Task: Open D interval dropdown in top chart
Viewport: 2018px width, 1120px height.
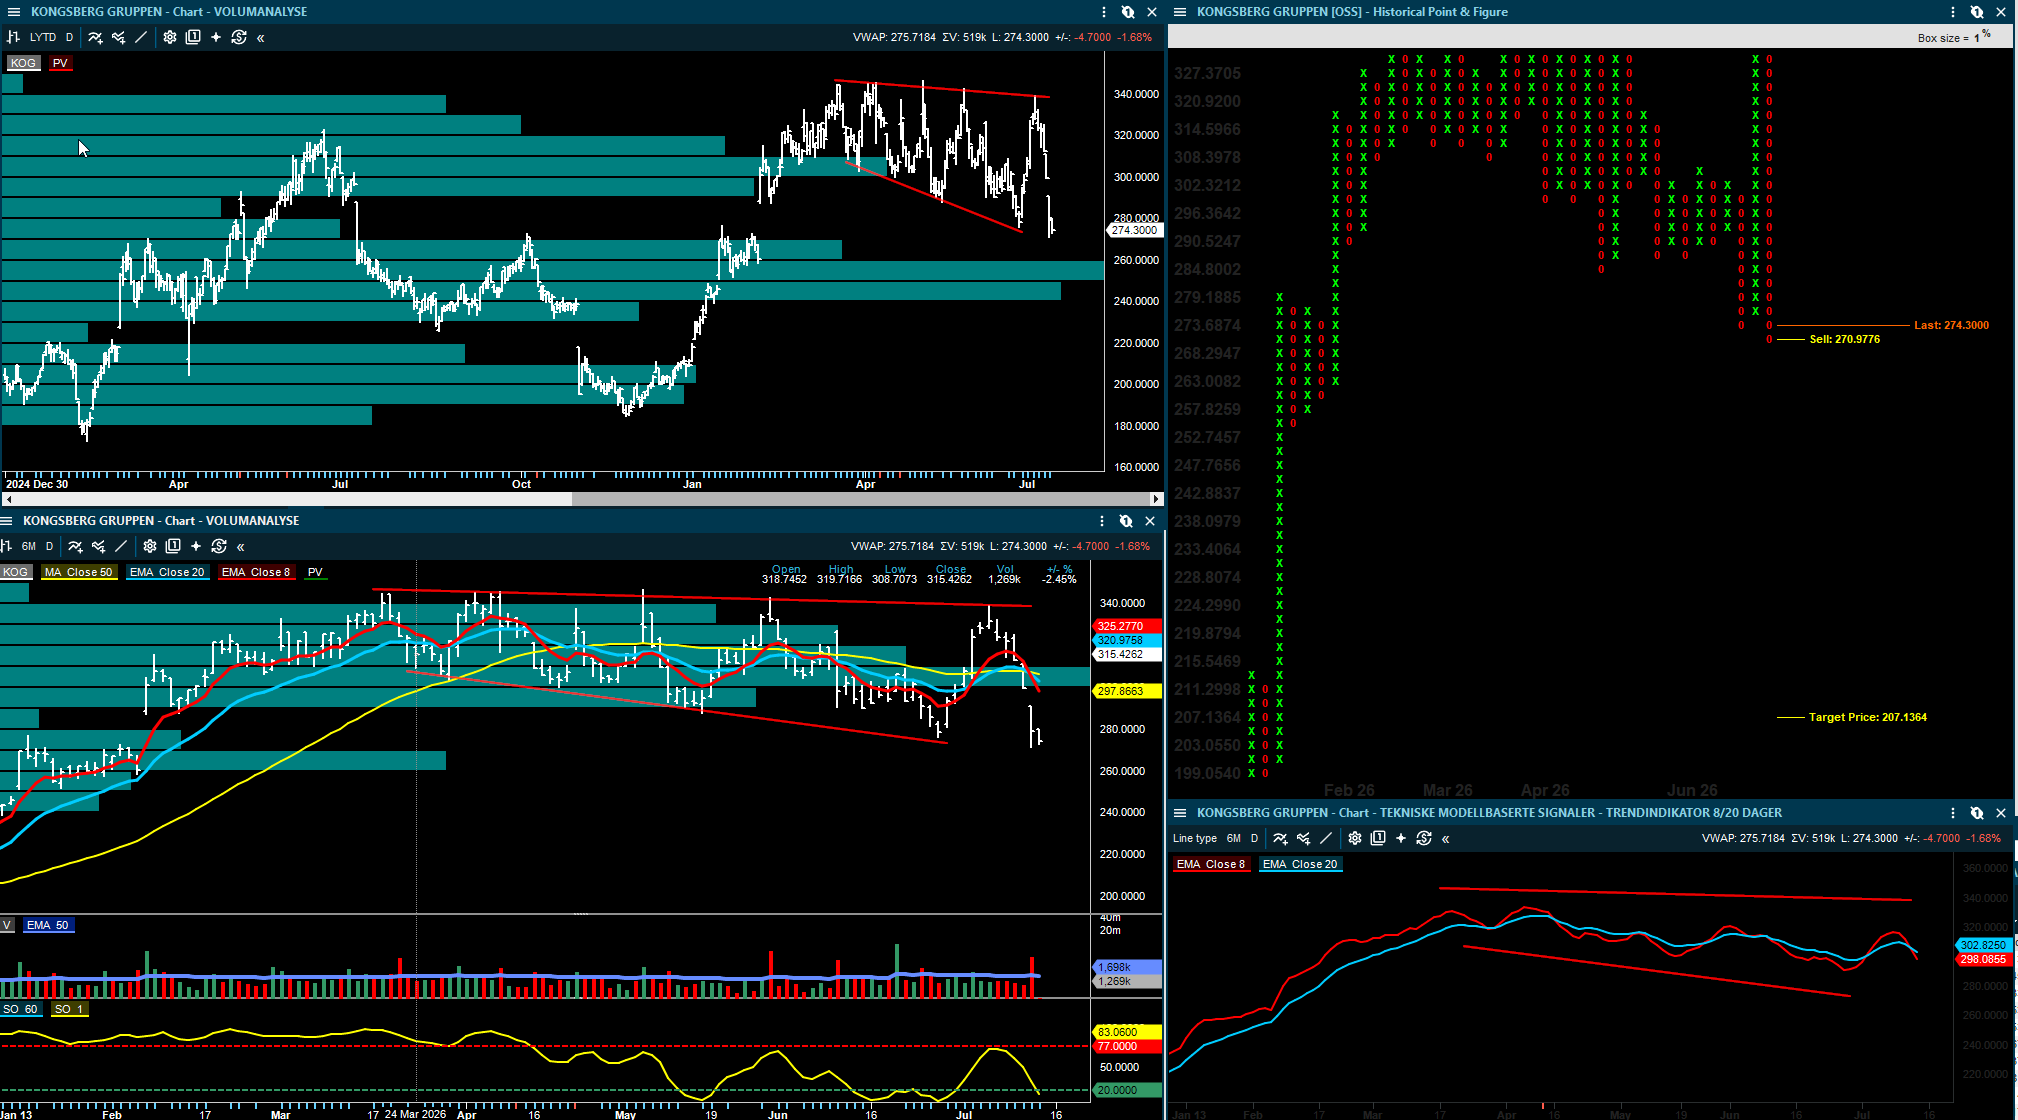Action: pyautogui.click(x=69, y=37)
